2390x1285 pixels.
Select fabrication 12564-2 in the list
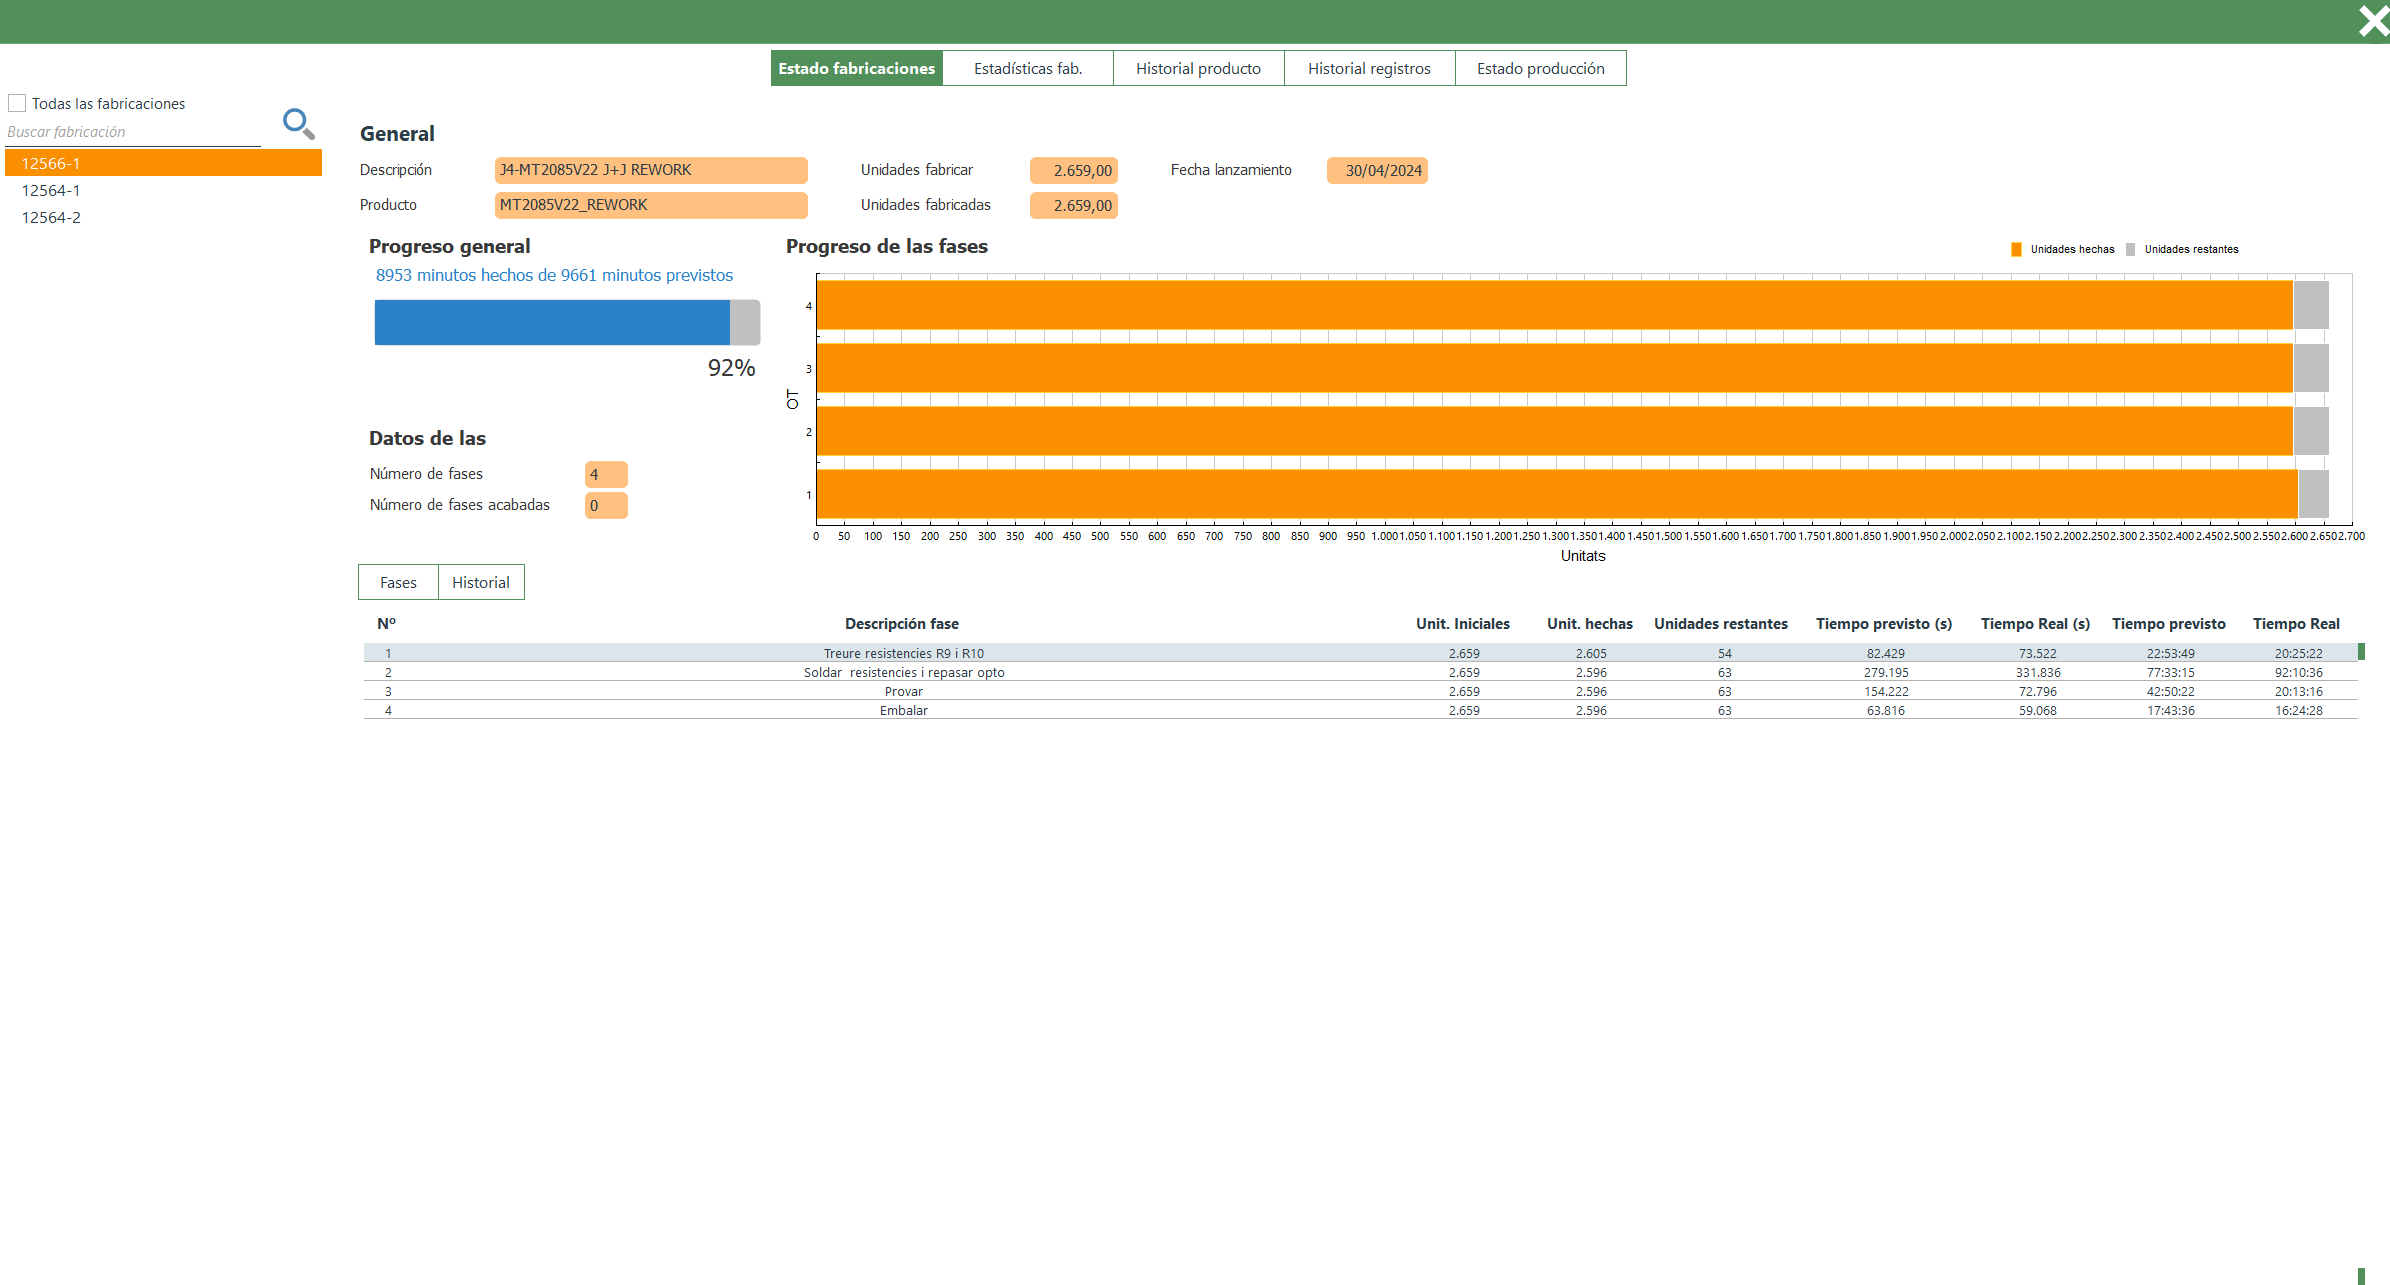point(51,217)
